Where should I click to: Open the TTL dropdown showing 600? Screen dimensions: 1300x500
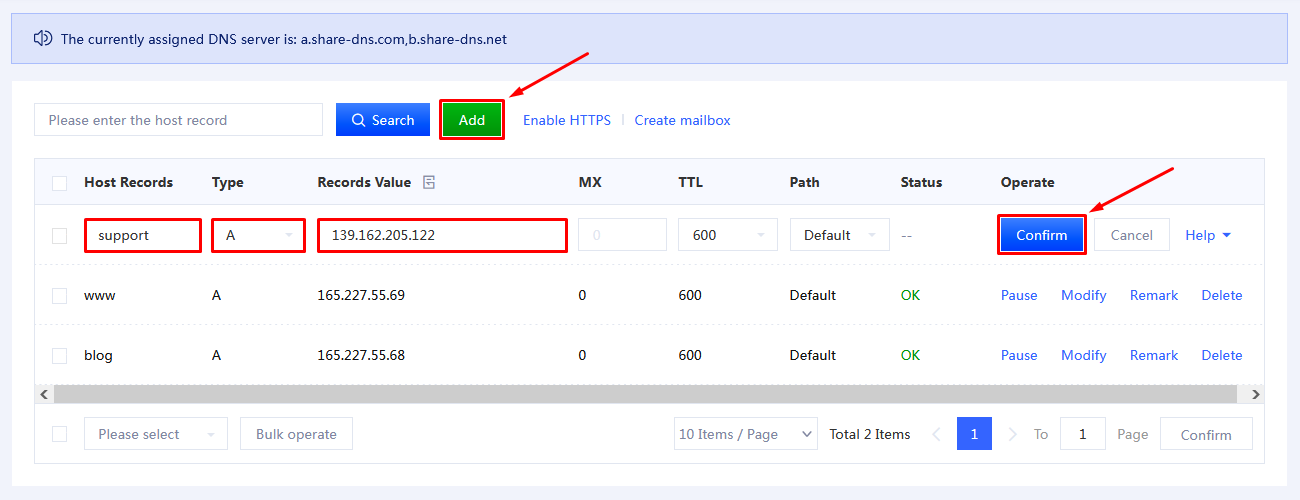[727, 235]
